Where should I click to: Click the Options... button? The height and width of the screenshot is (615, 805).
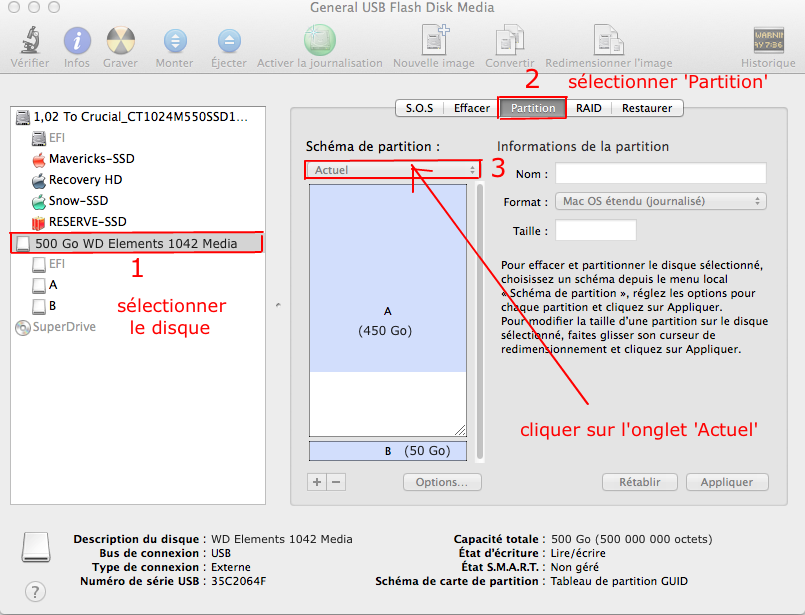point(442,482)
